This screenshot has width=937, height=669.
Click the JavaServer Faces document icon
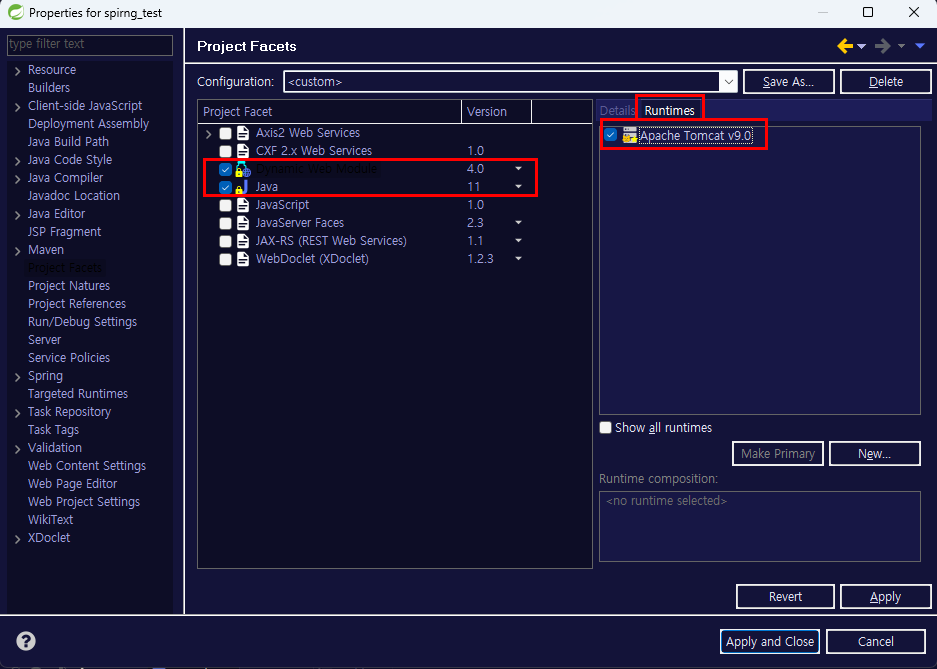243,223
